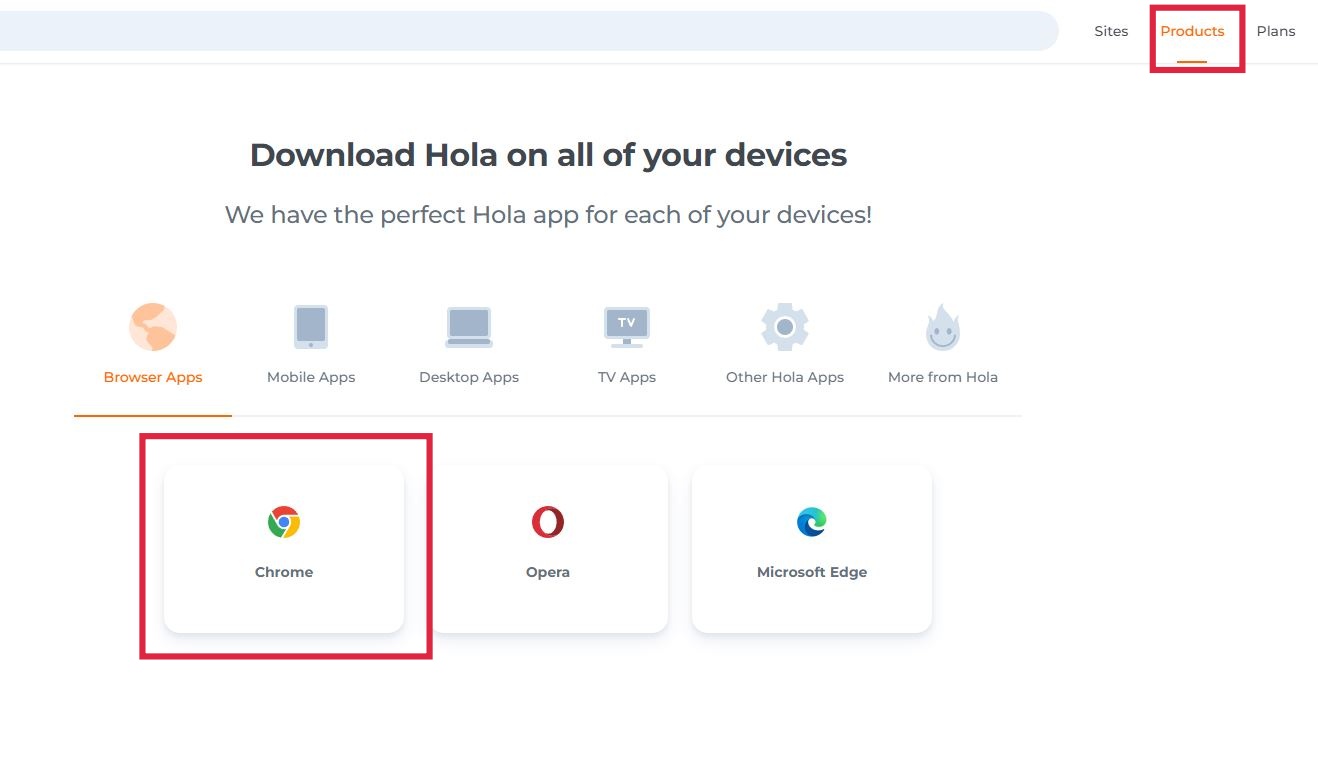
Task: Click the Microsoft Edge label text
Action: (812, 572)
